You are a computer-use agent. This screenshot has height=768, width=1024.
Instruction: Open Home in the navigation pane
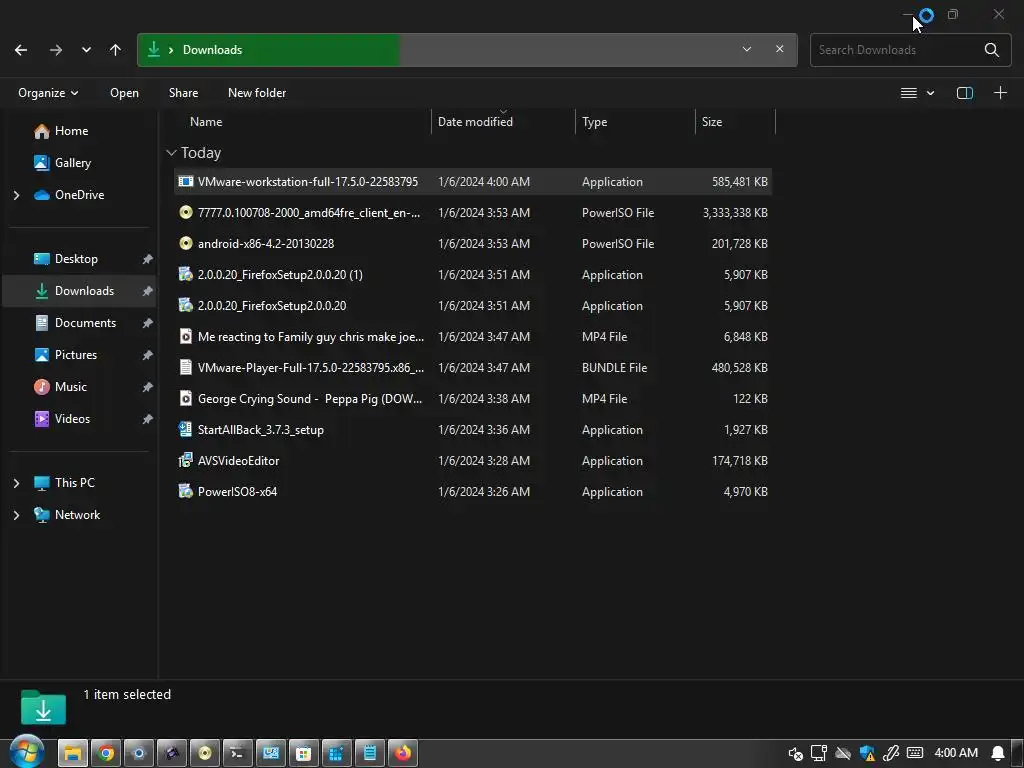click(71, 131)
